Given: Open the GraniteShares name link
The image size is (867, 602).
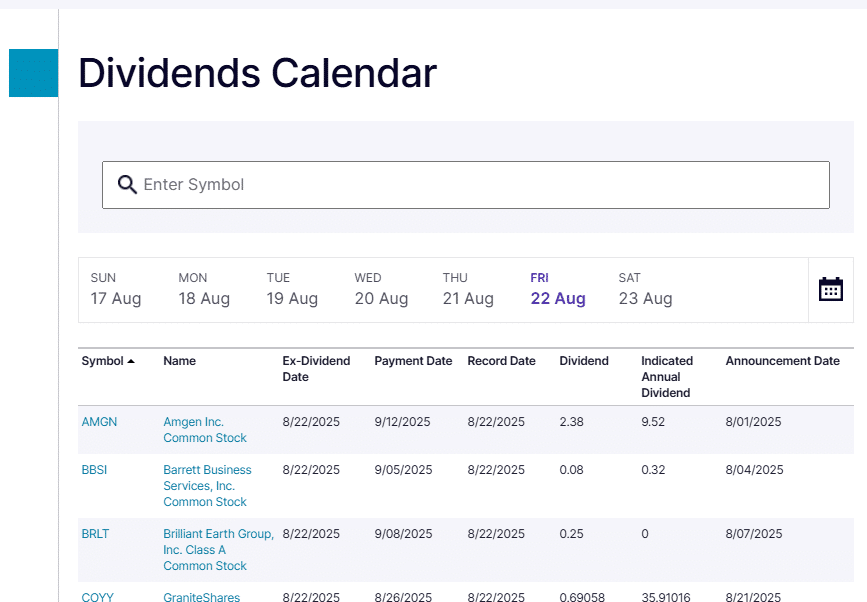Looking at the screenshot, I should (x=201, y=597).
